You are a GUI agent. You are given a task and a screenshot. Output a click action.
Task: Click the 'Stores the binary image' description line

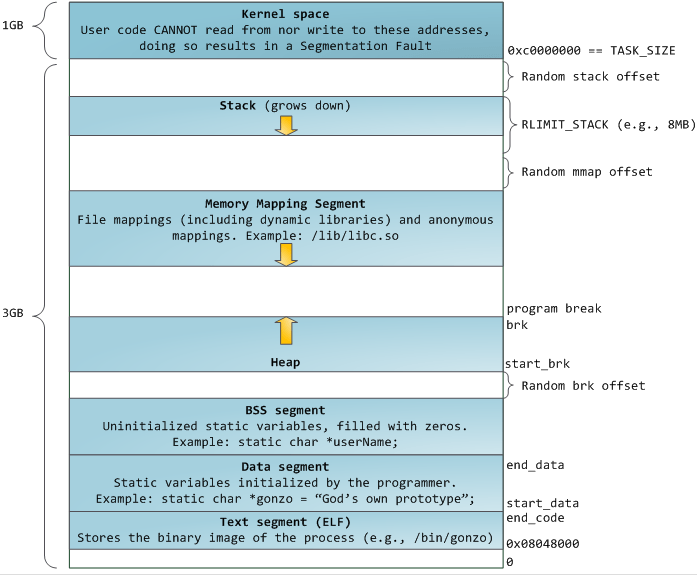point(285,538)
